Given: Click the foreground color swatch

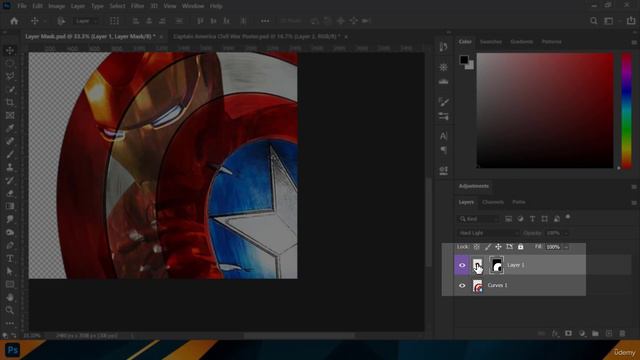Looking at the screenshot, I should [x=464, y=60].
